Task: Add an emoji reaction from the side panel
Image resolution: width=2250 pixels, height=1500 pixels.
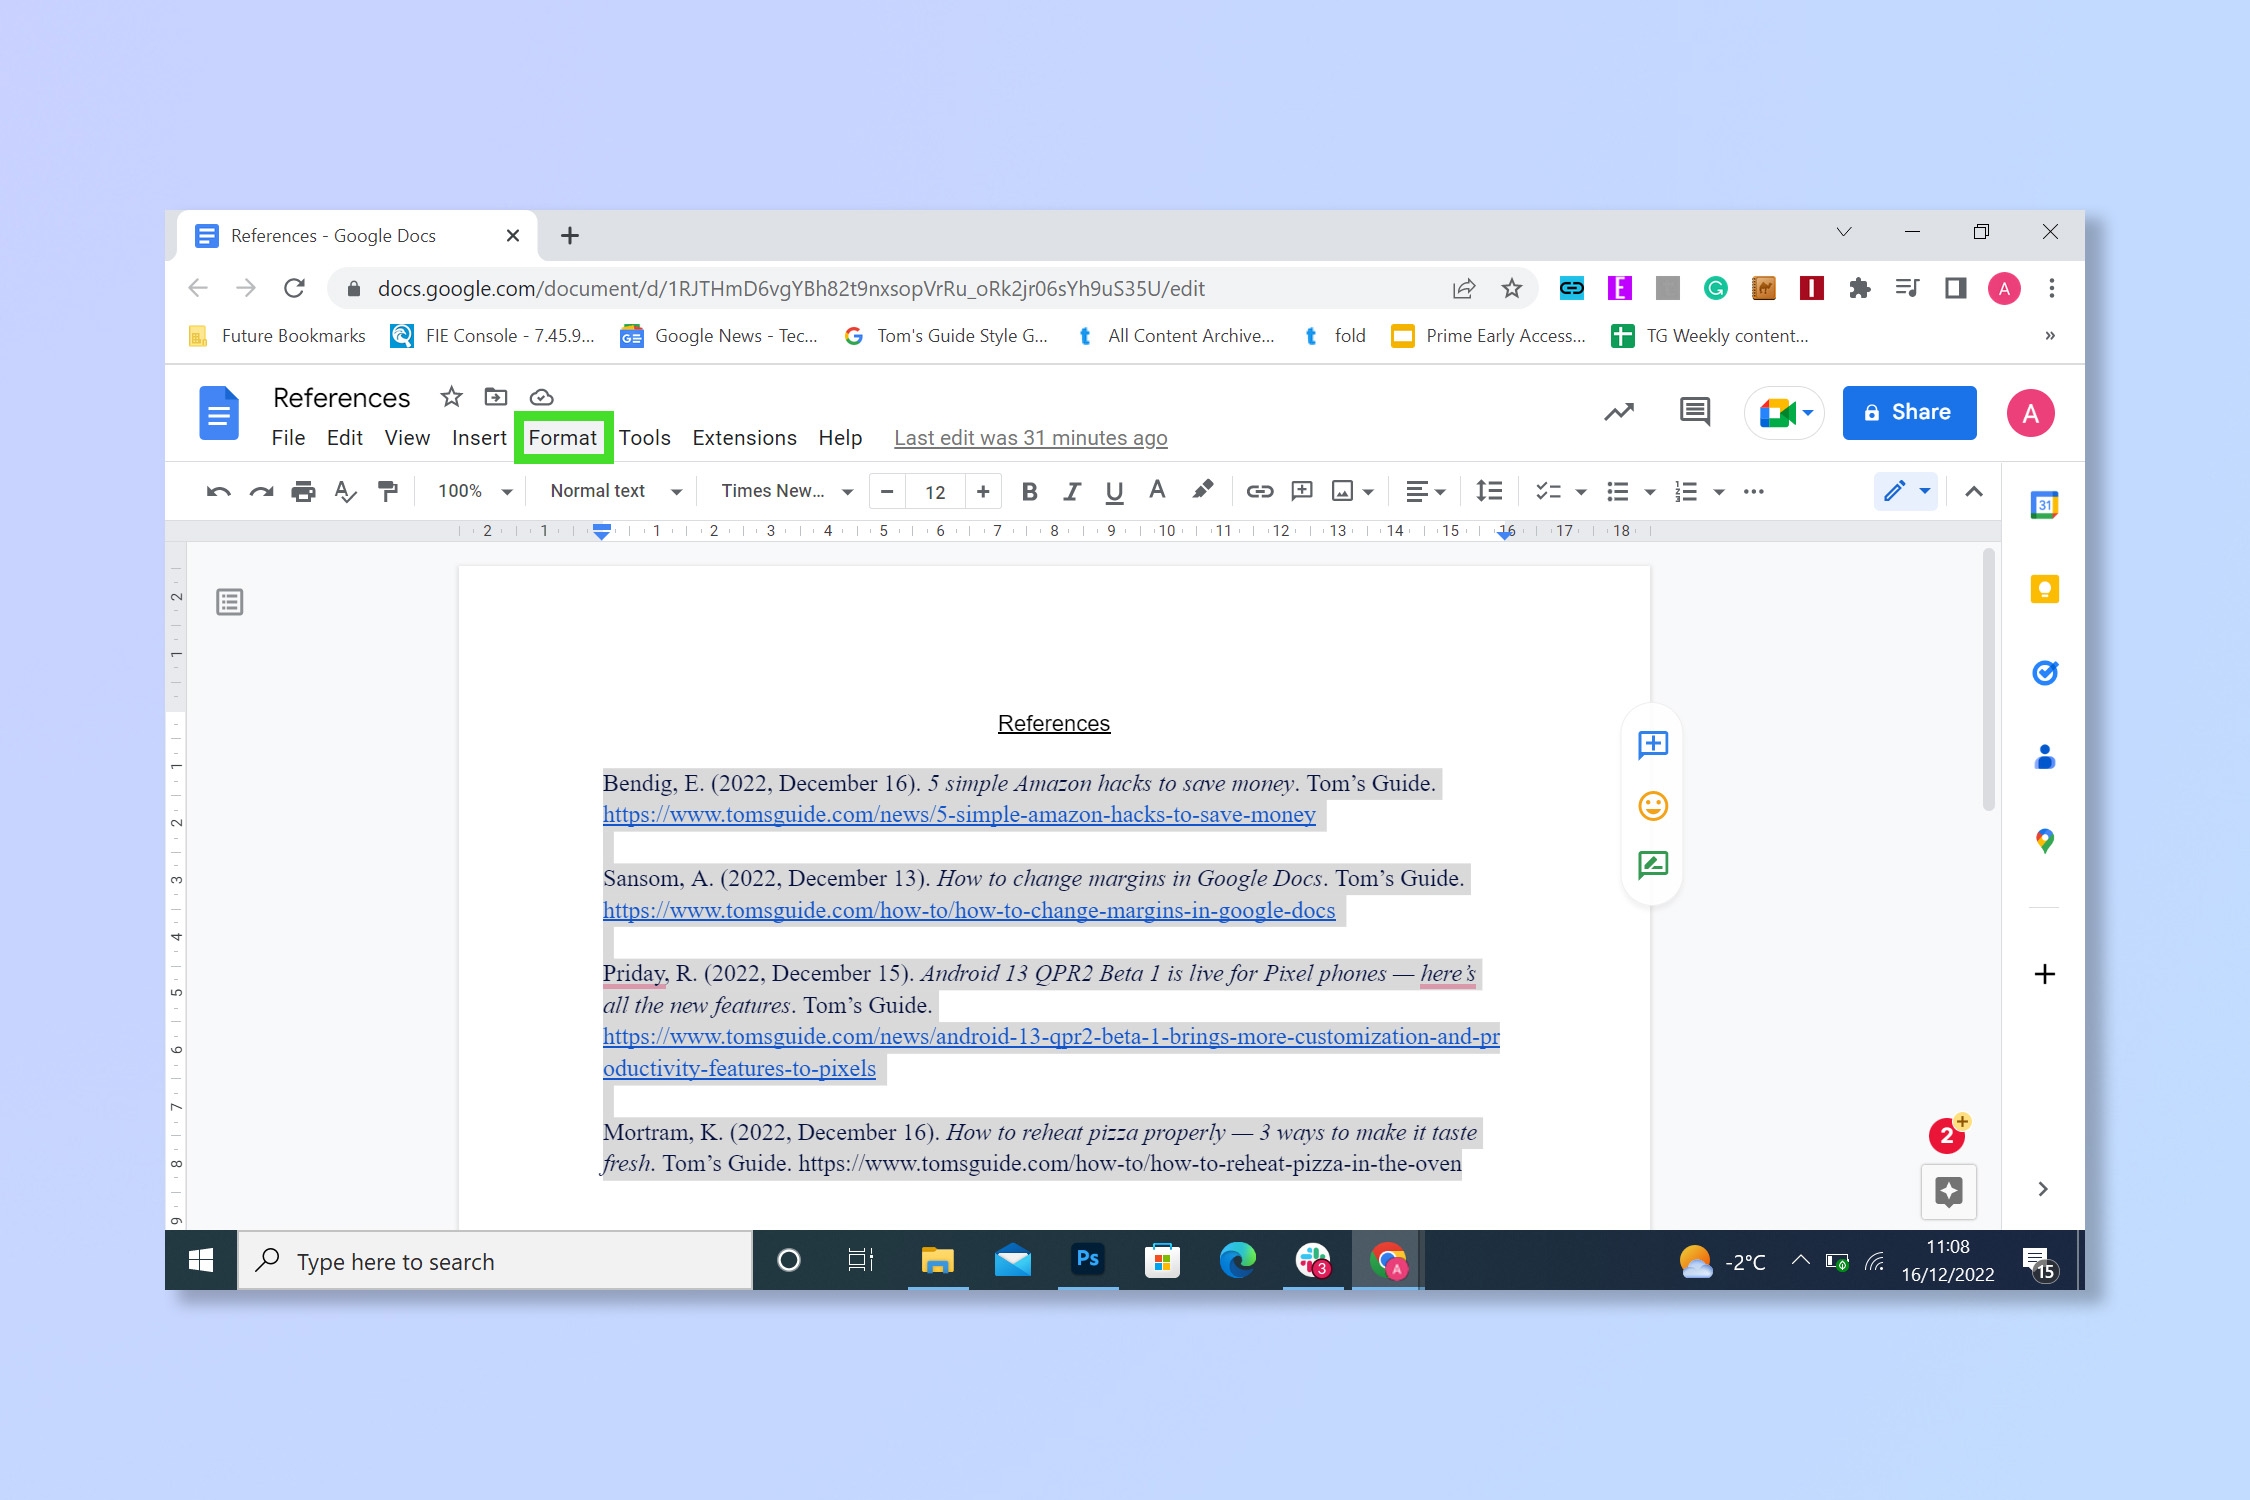Action: point(1652,805)
